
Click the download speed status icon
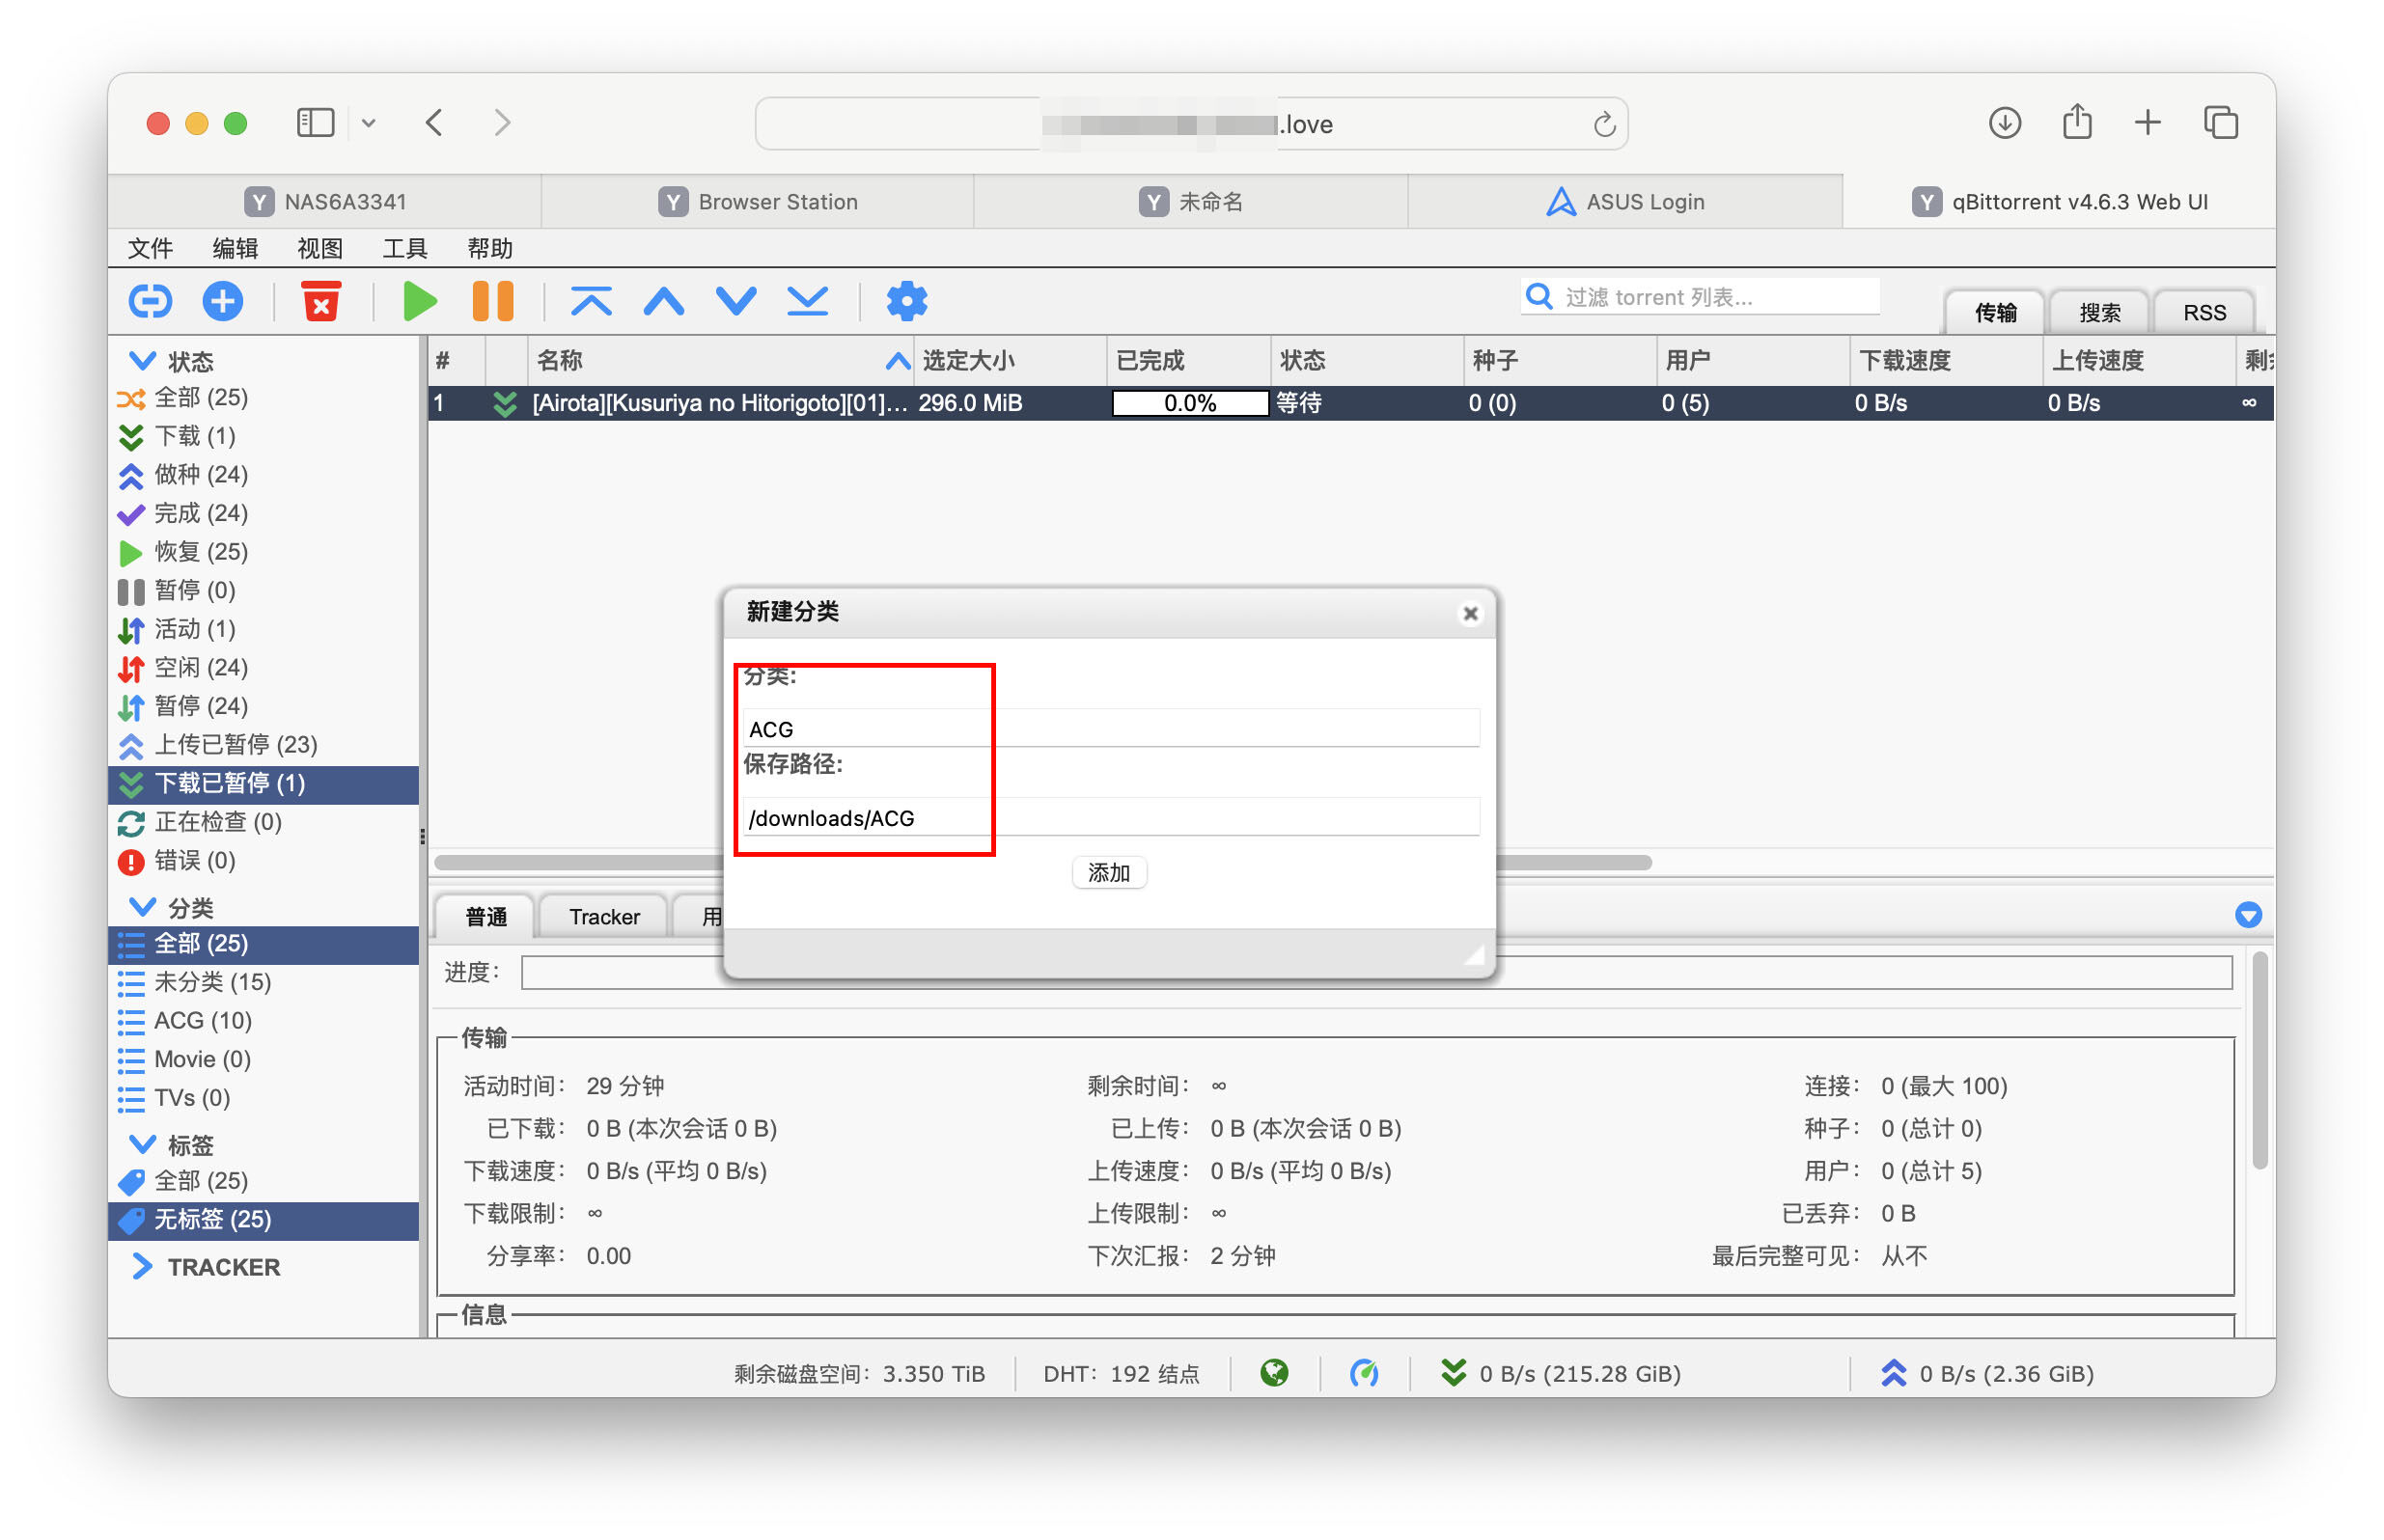tap(1453, 1372)
